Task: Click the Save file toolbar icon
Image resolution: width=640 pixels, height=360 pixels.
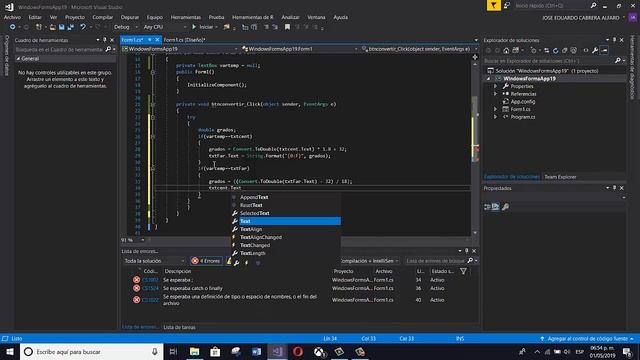Action: click(x=62, y=27)
